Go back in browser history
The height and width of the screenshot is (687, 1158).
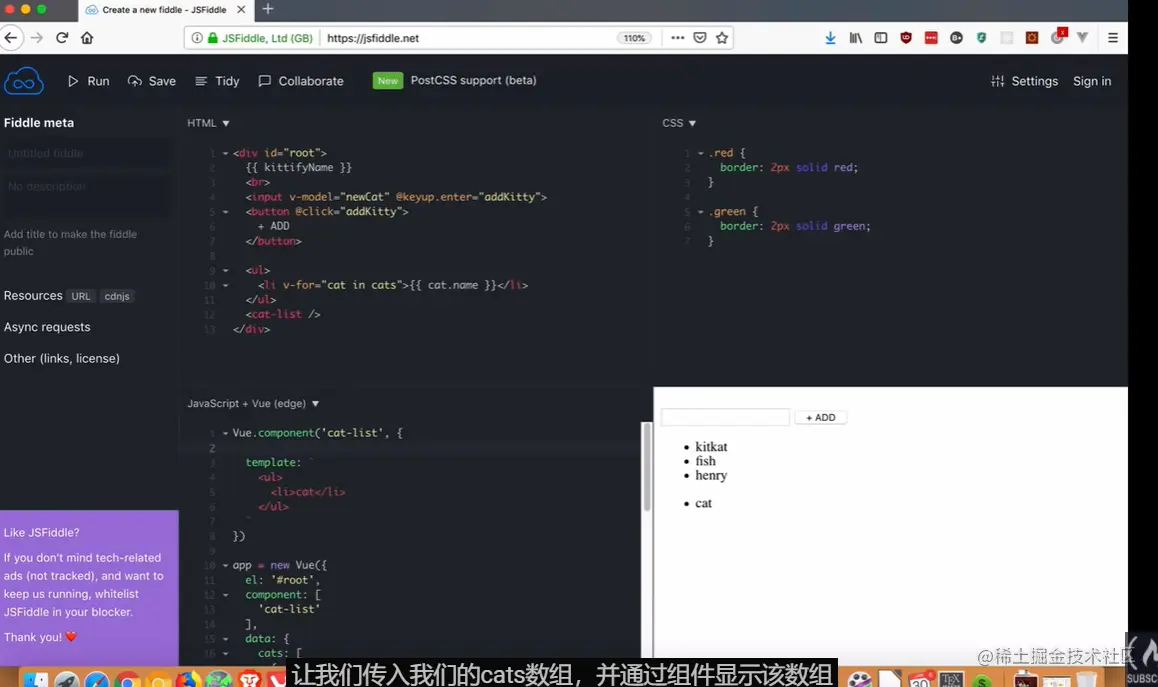[11, 38]
